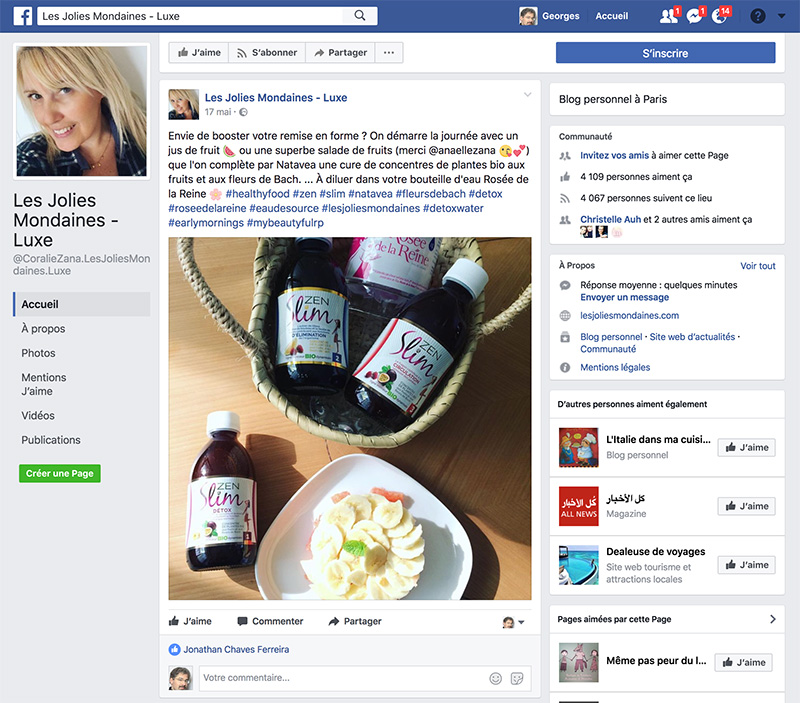800x703 pixels.
Task: Click the J'aime page button in toolbar
Action: coord(199,53)
